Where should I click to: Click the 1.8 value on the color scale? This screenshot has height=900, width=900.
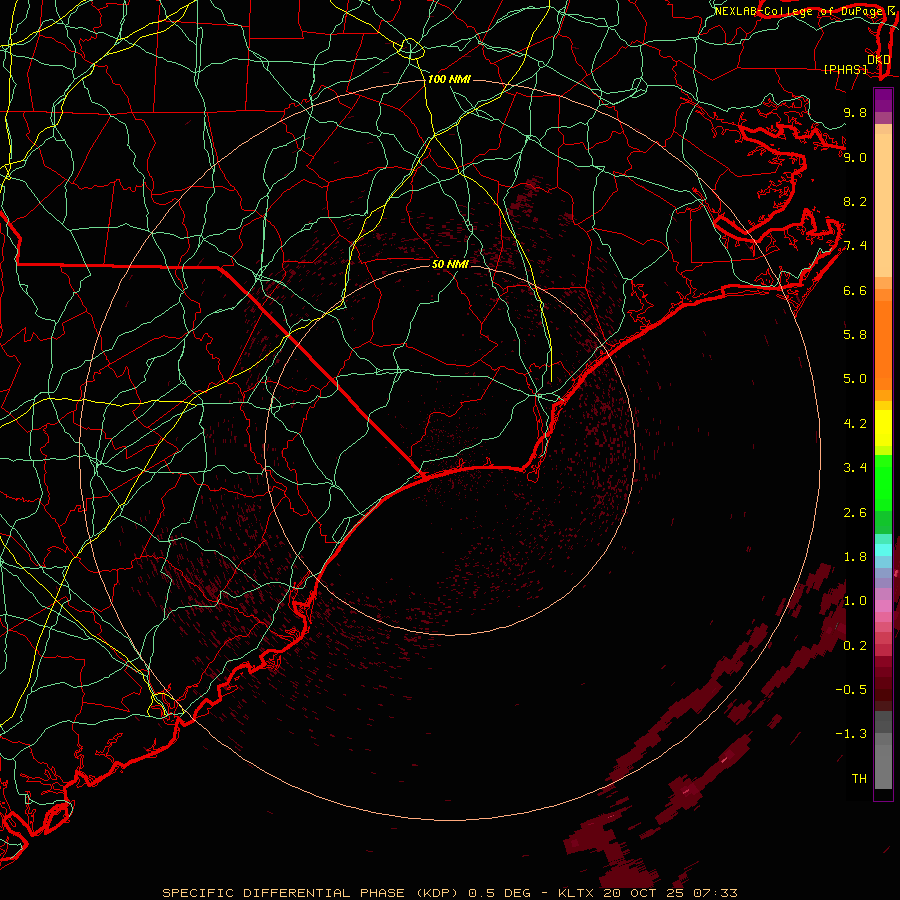855,557
